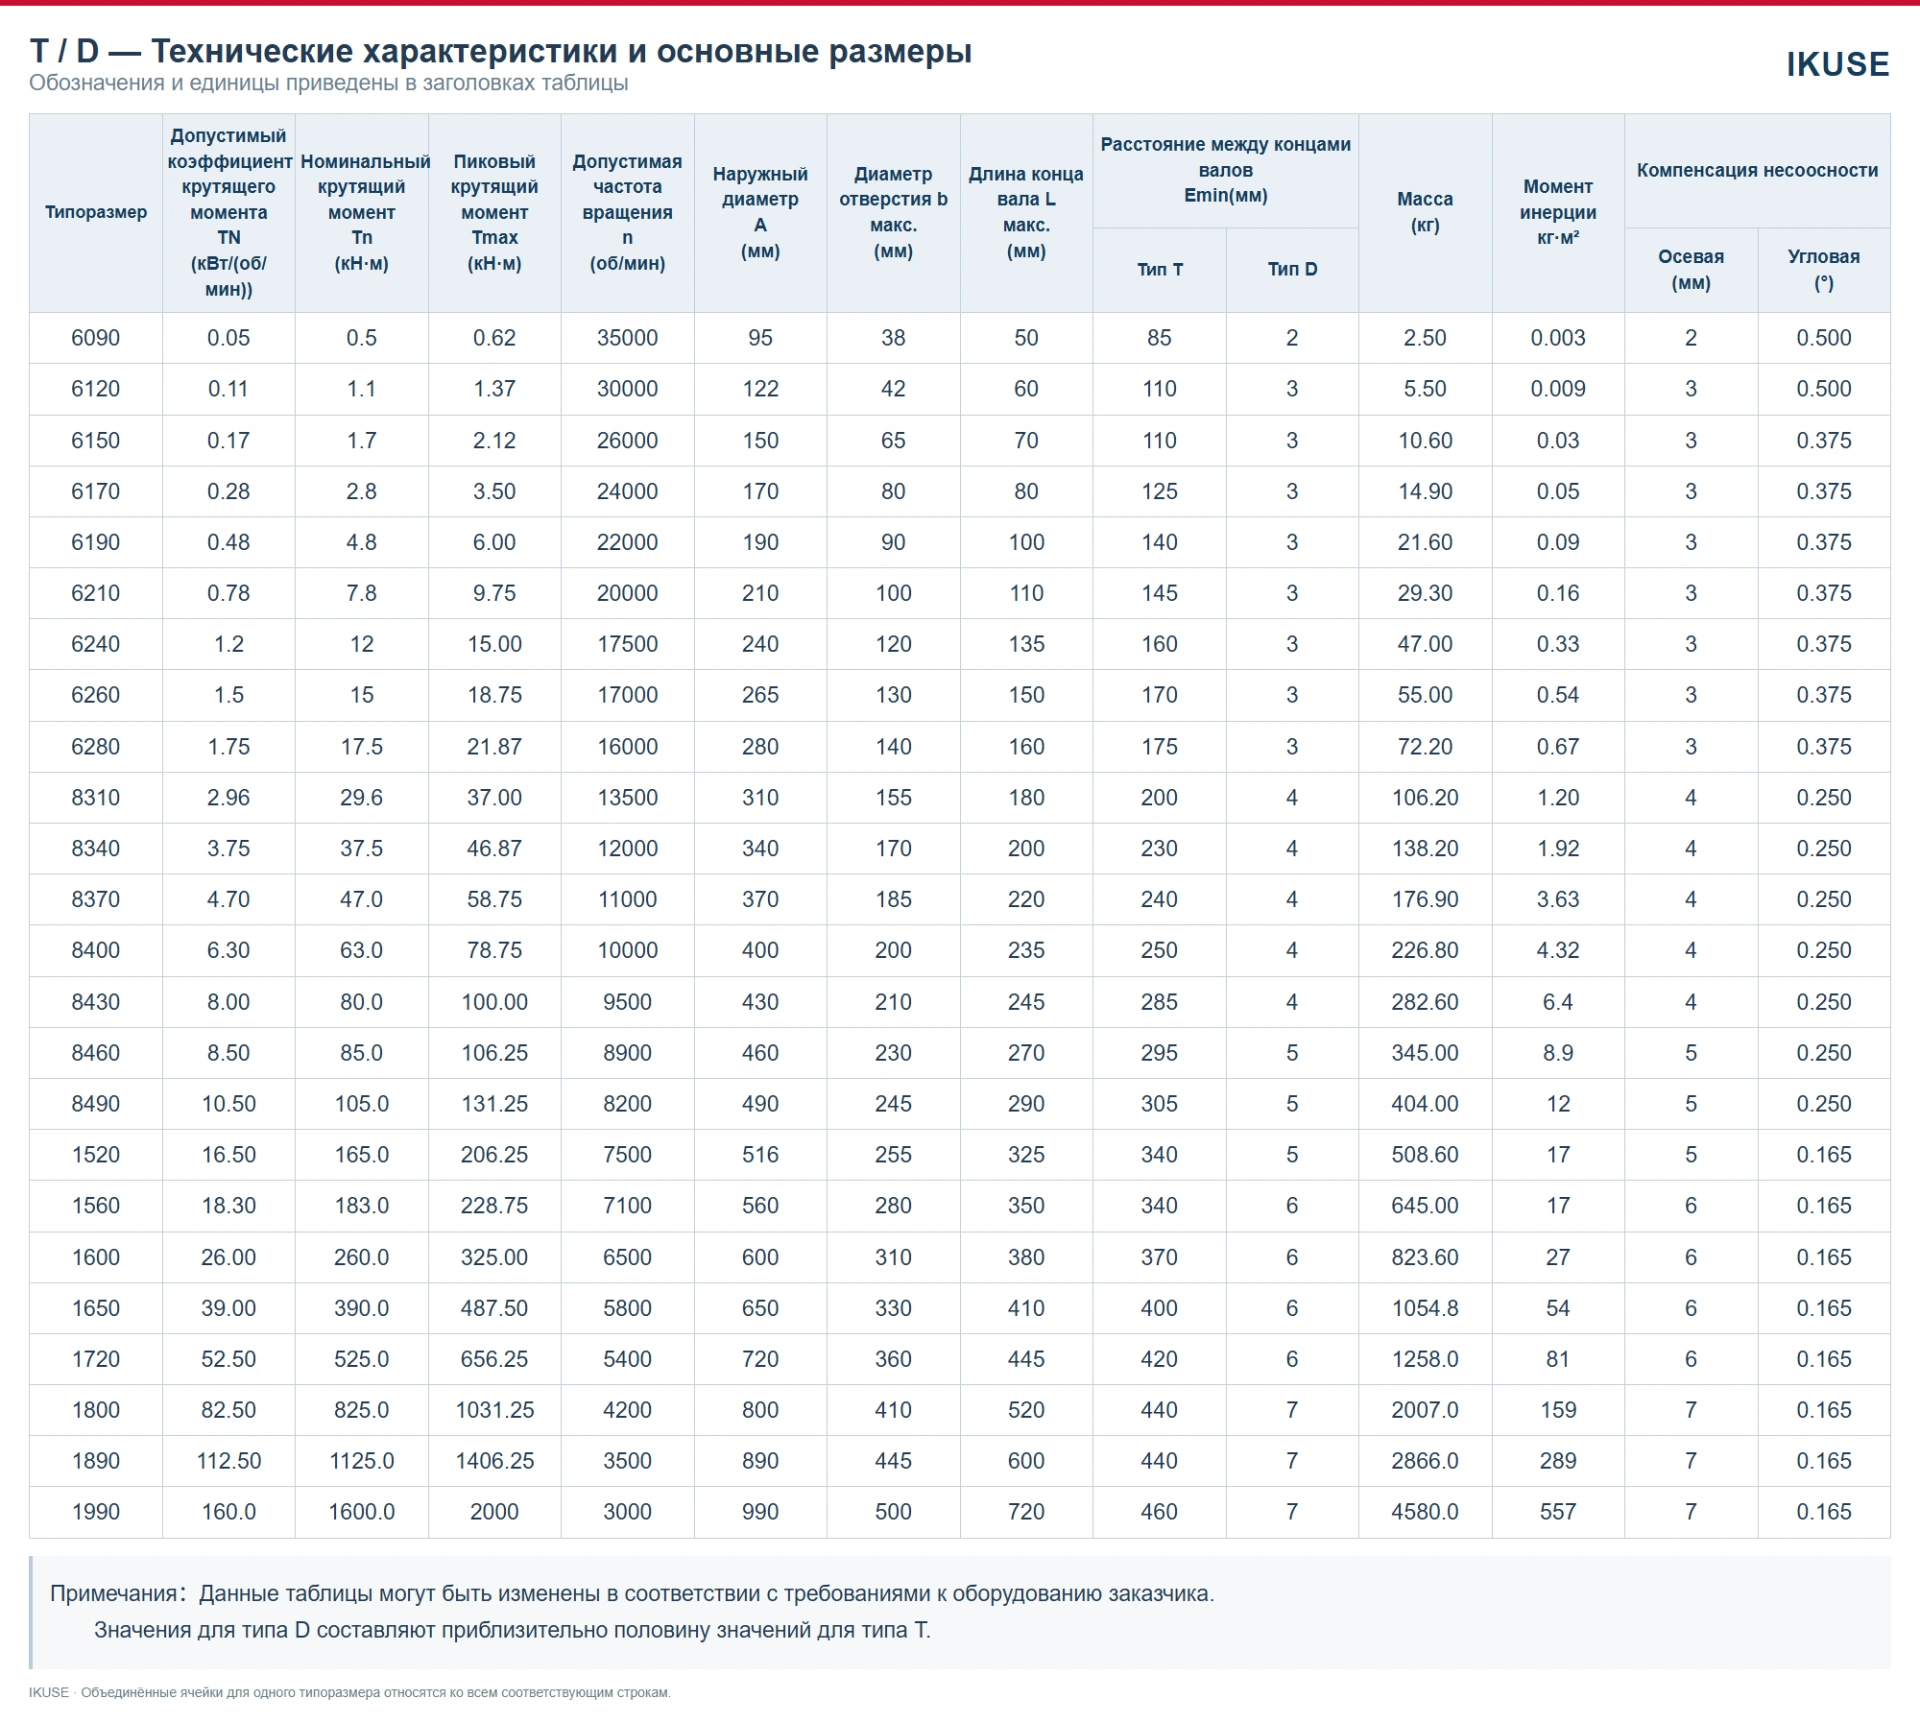Click speed value '26000'

coord(627,440)
